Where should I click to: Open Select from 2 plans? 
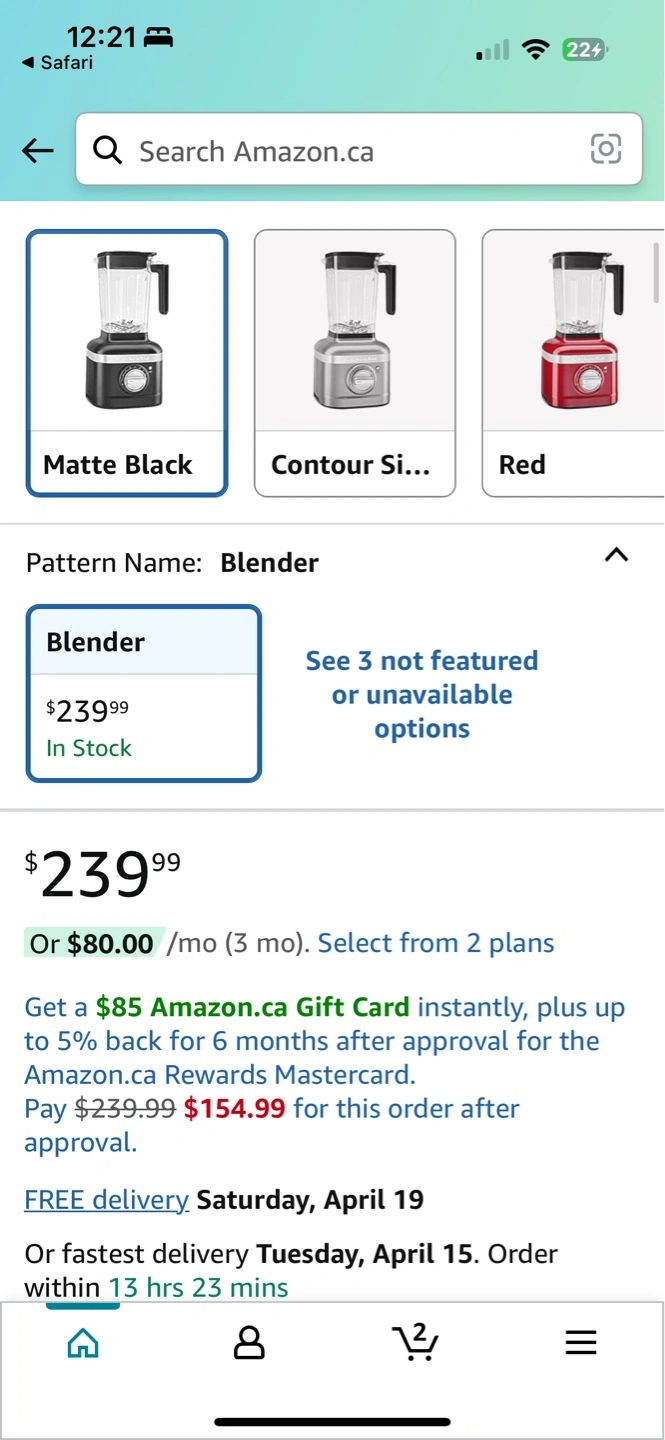pos(436,943)
